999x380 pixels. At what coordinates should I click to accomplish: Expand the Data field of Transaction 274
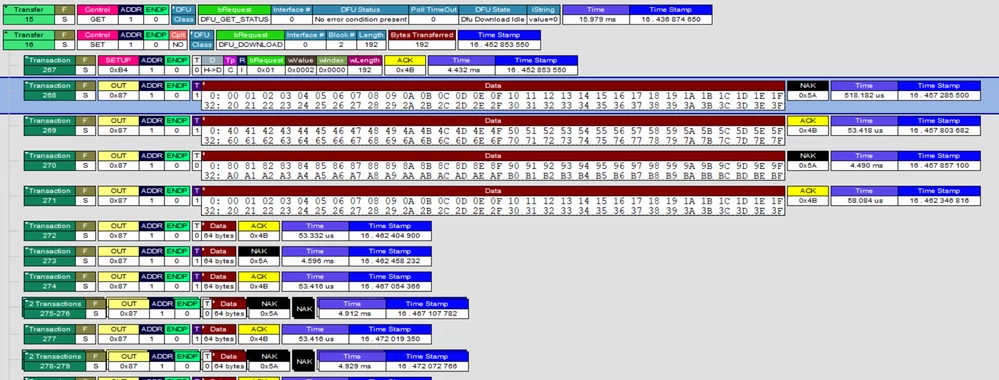point(219,282)
